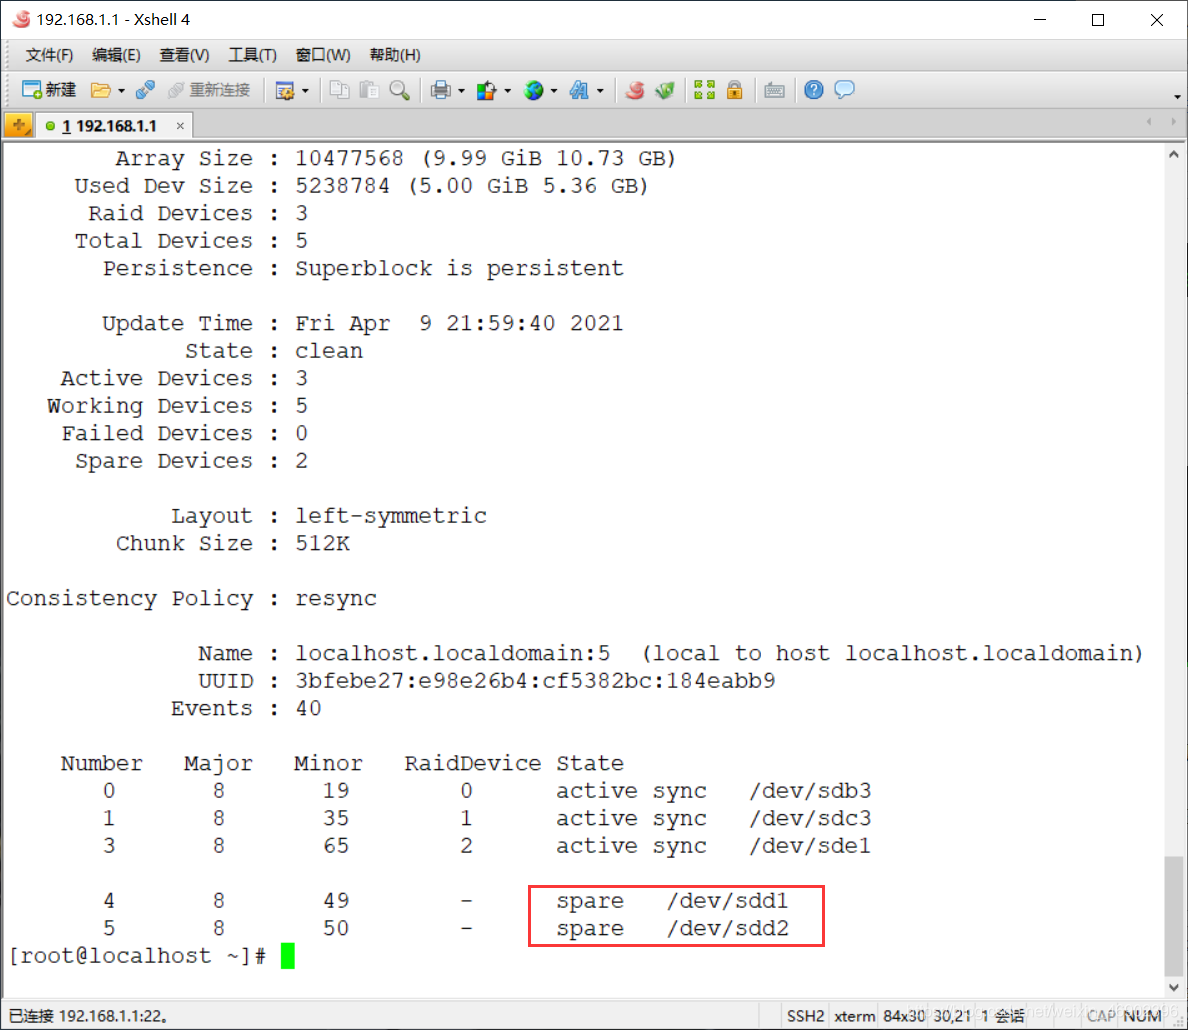
Task: Click the Paste icon in toolbar
Action: [x=369, y=90]
